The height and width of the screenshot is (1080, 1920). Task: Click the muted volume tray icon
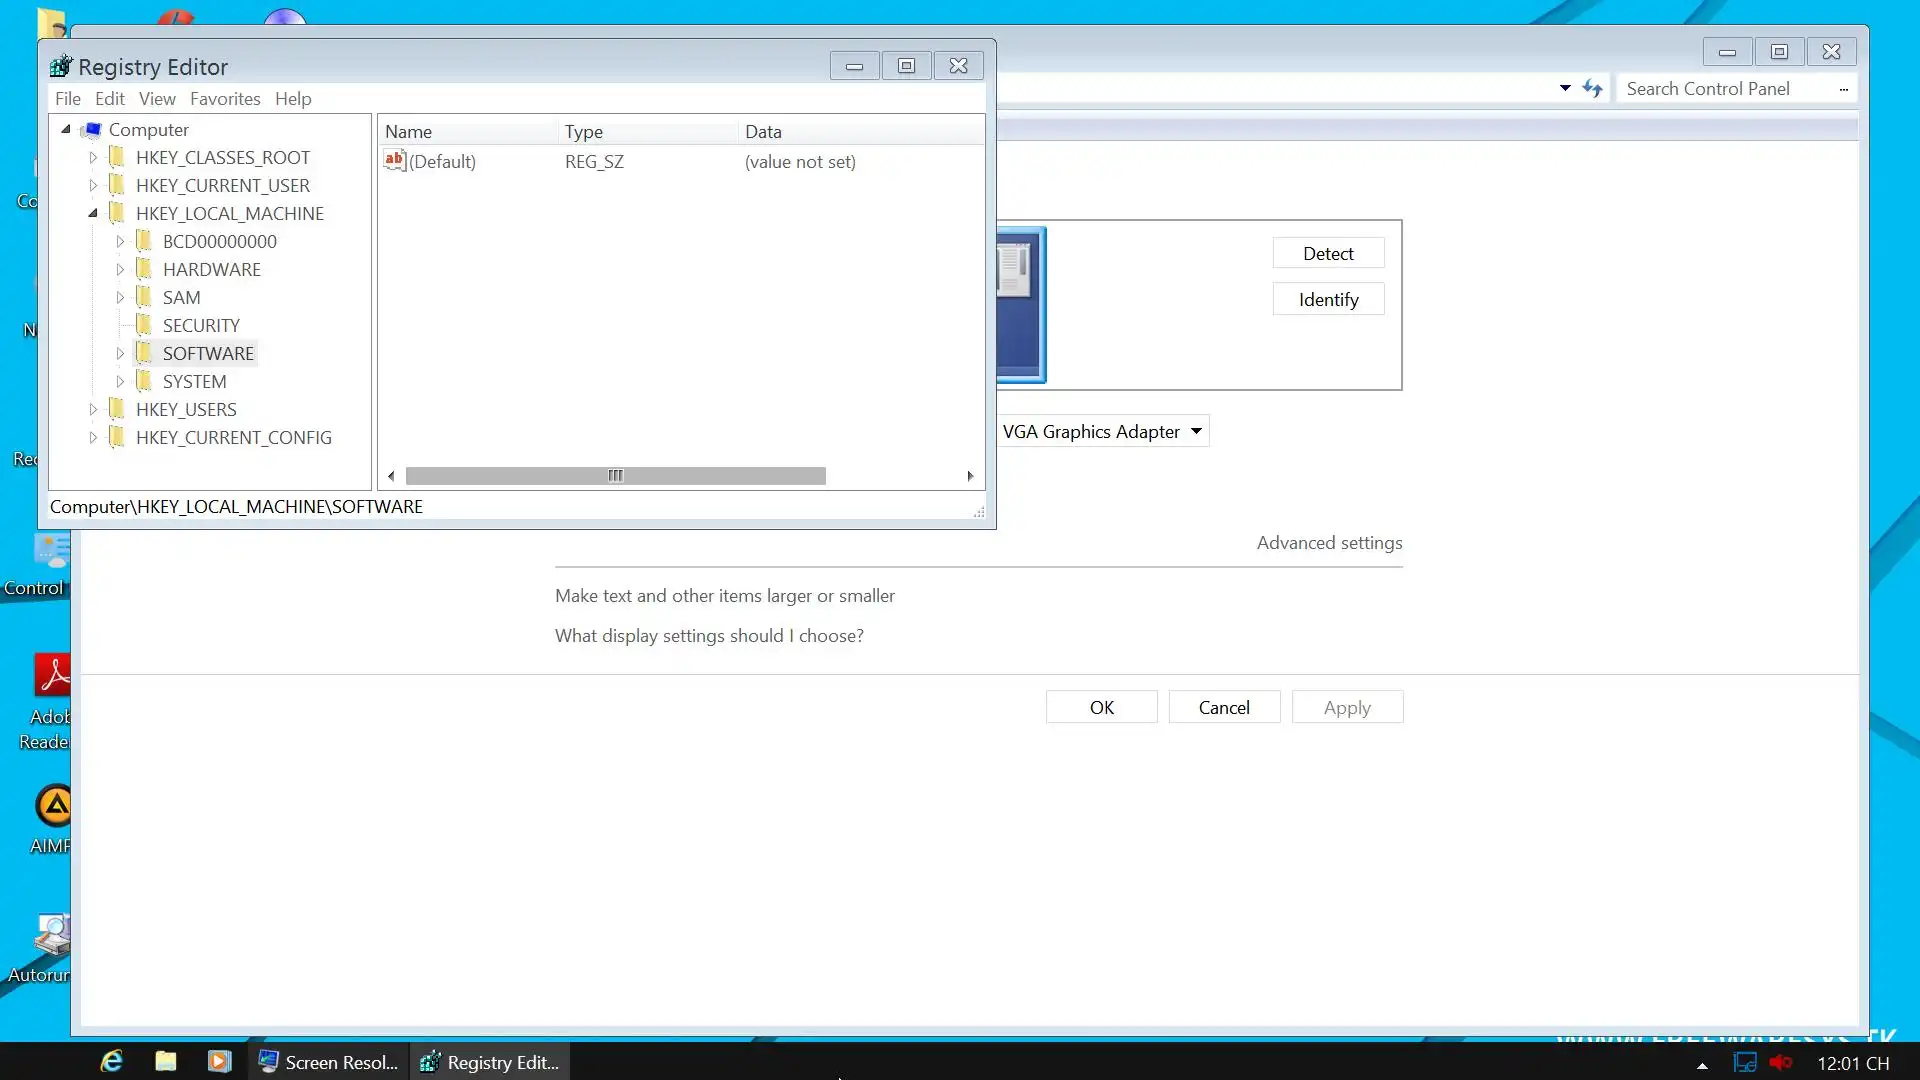click(x=1781, y=1063)
